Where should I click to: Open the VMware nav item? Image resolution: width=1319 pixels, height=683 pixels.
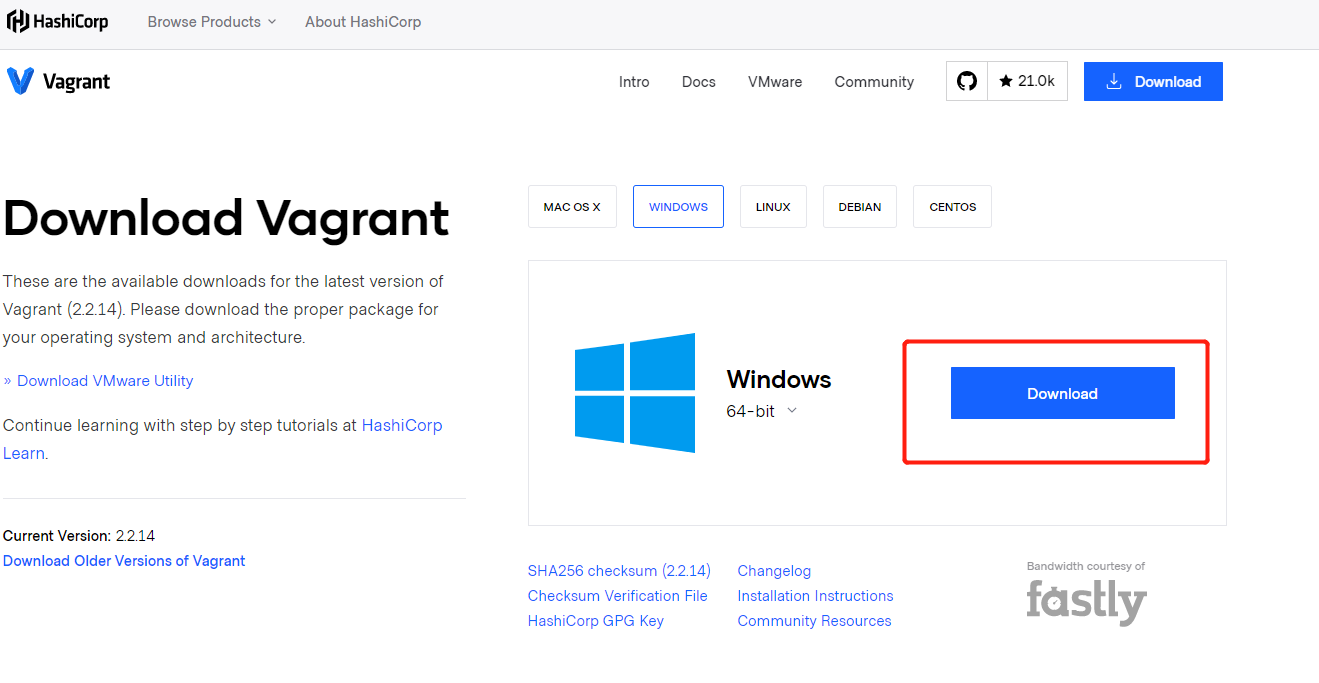tap(775, 82)
